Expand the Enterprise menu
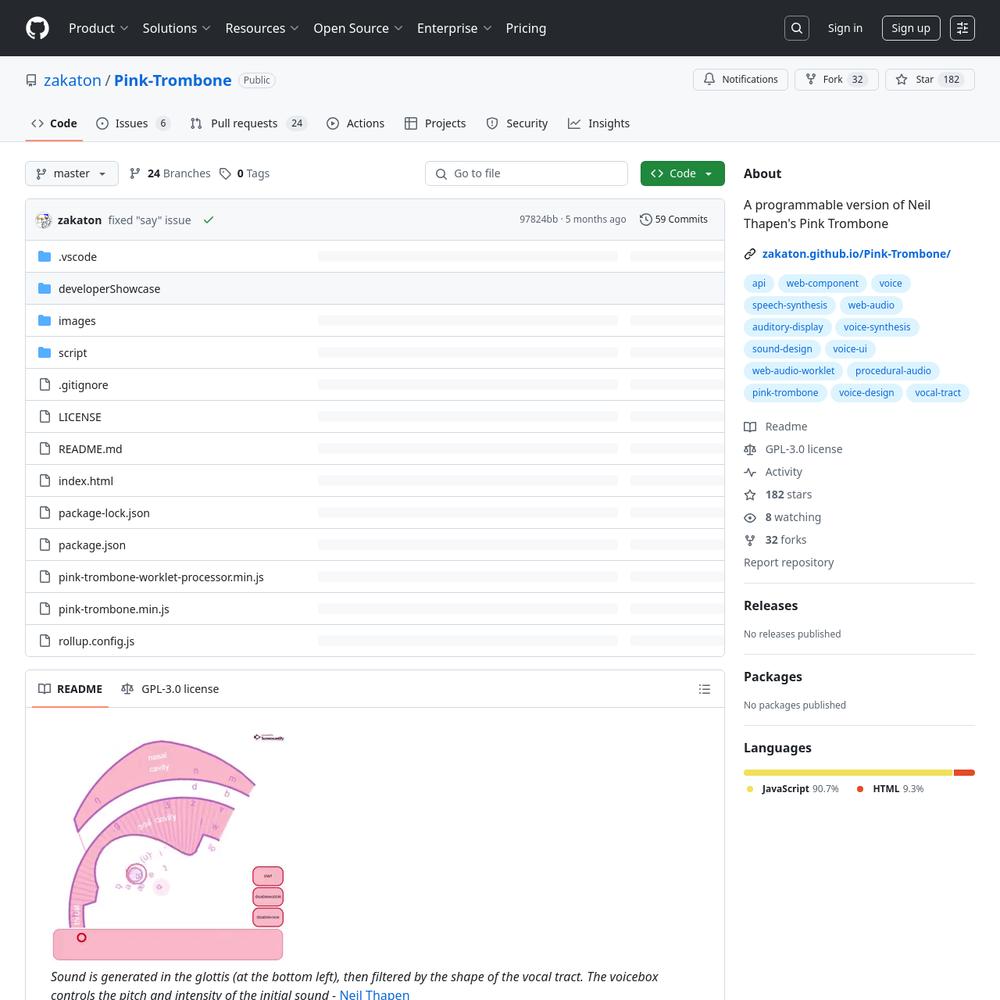1000x1000 pixels. click(454, 28)
